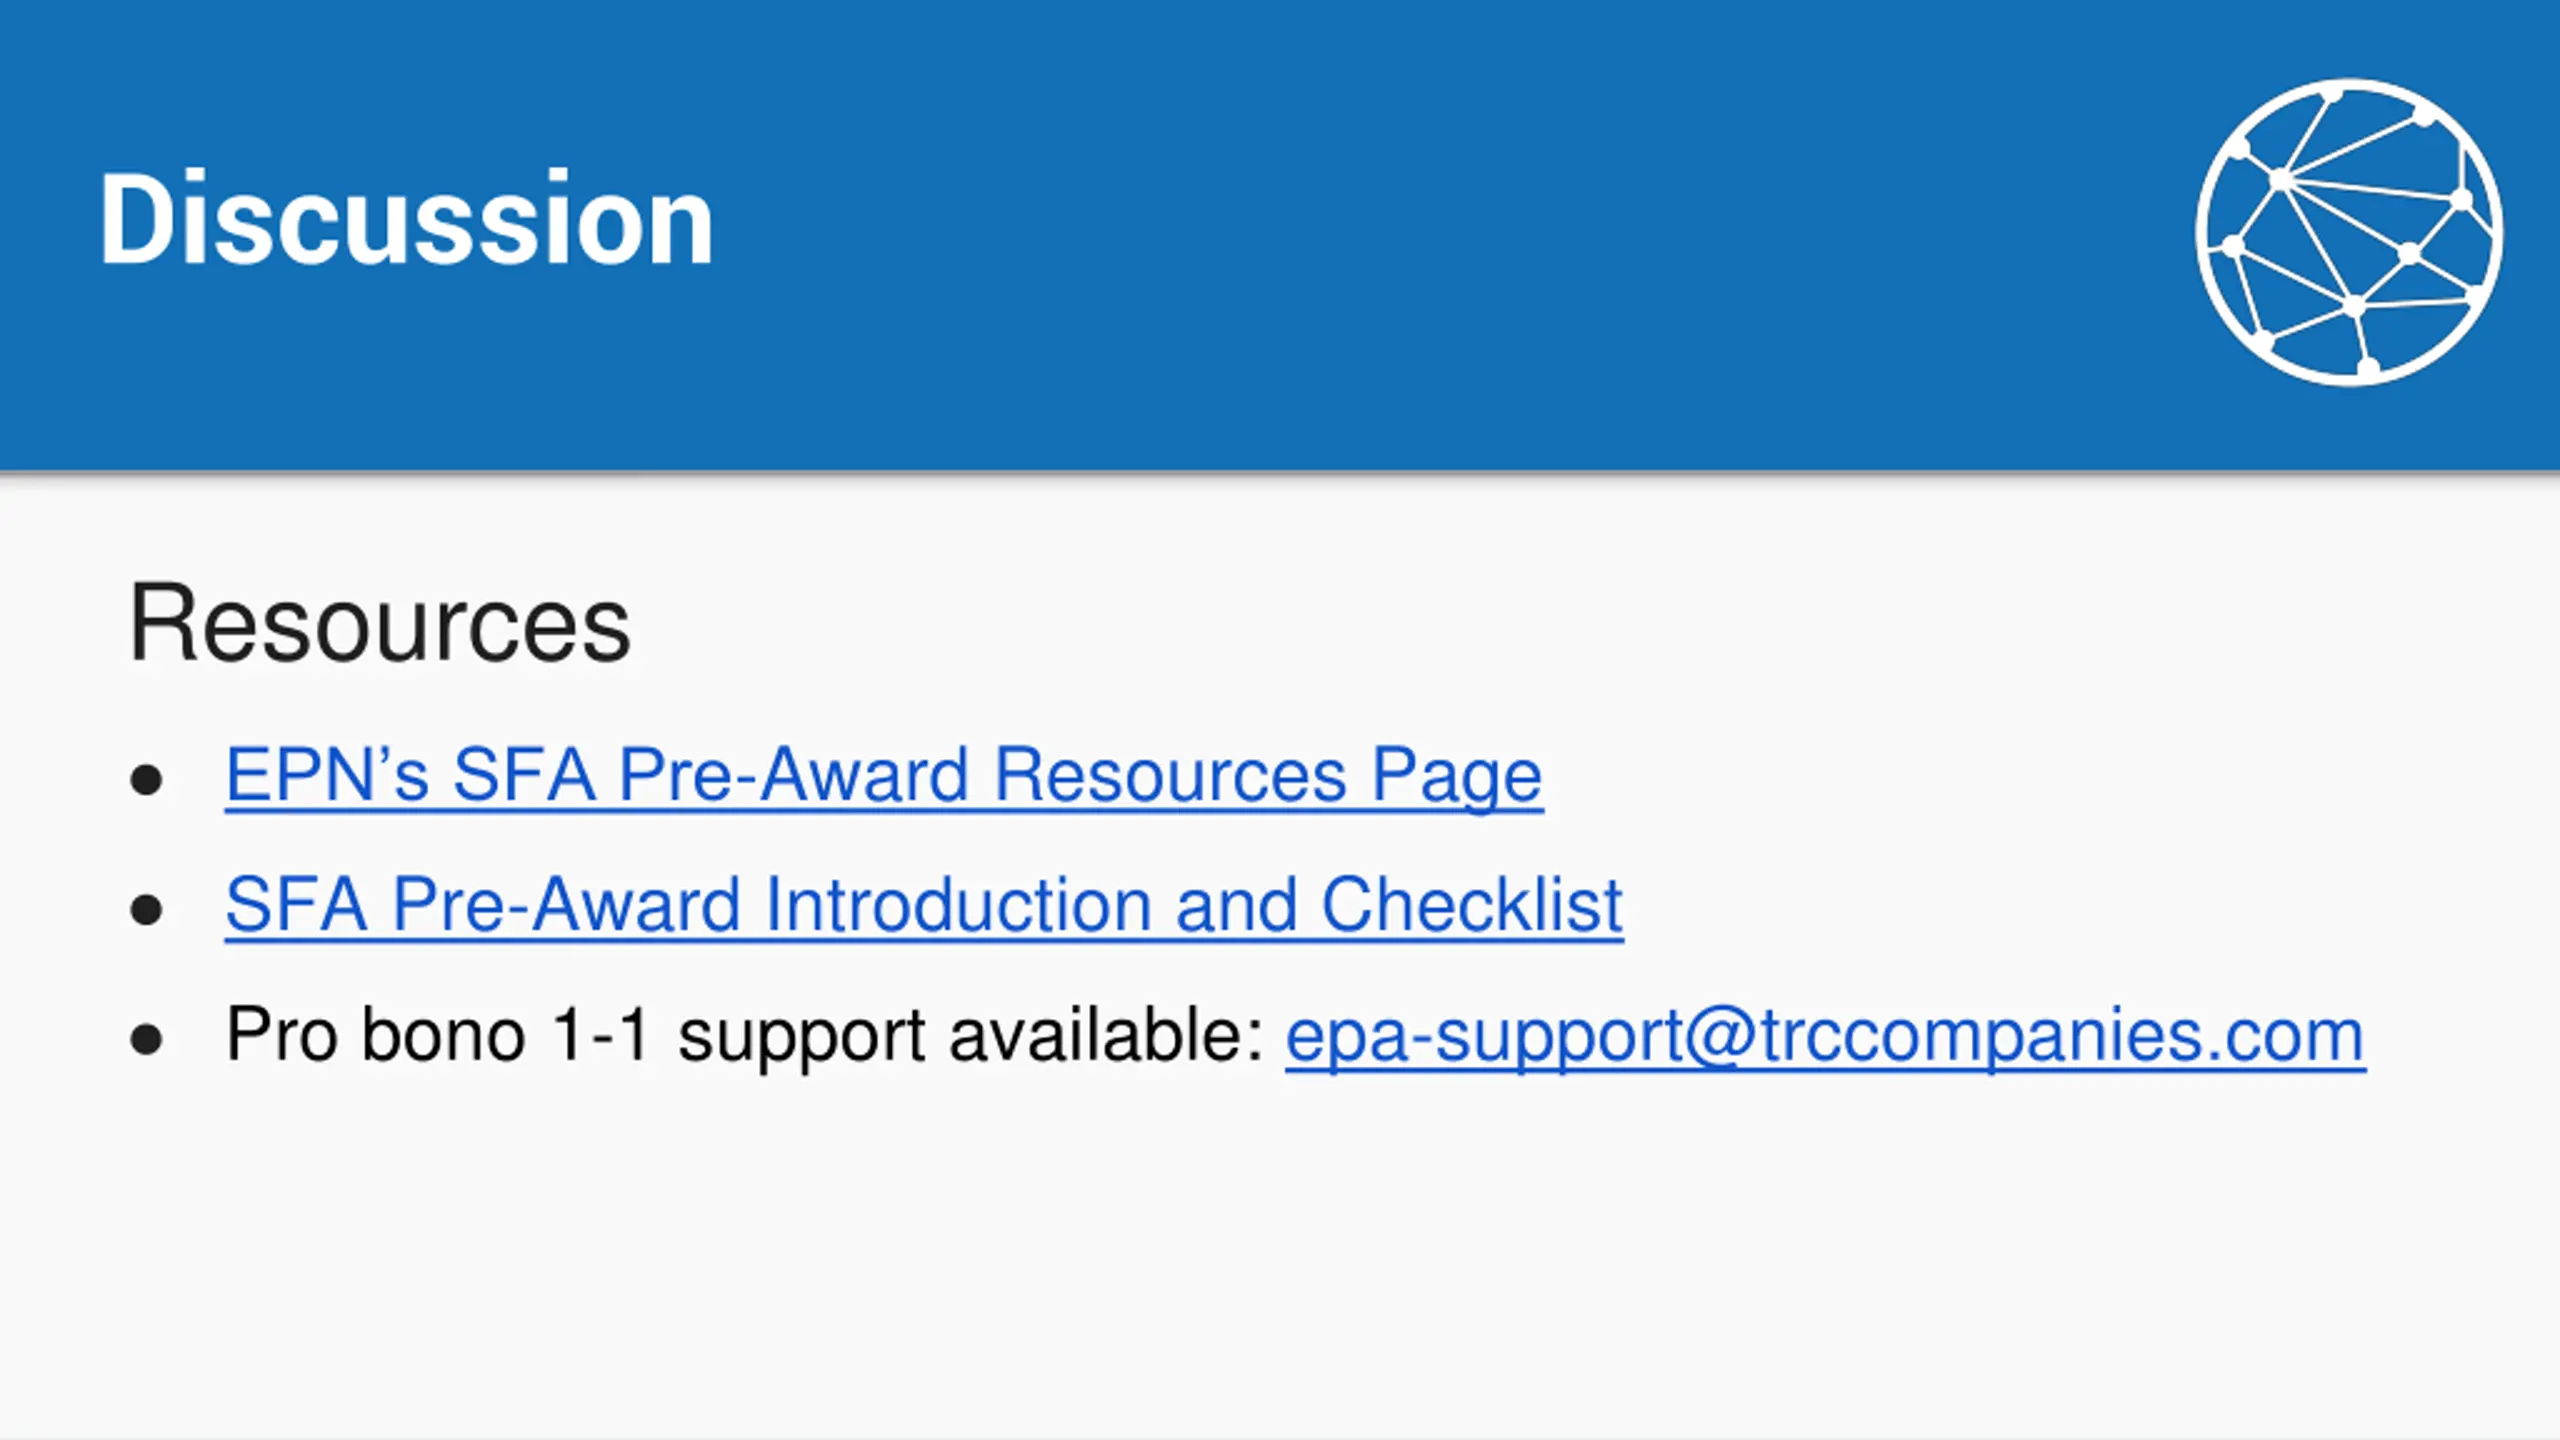Click the word 'available:' before the email
This screenshot has width=2560, height=1440.
tap(1107, 1034)
